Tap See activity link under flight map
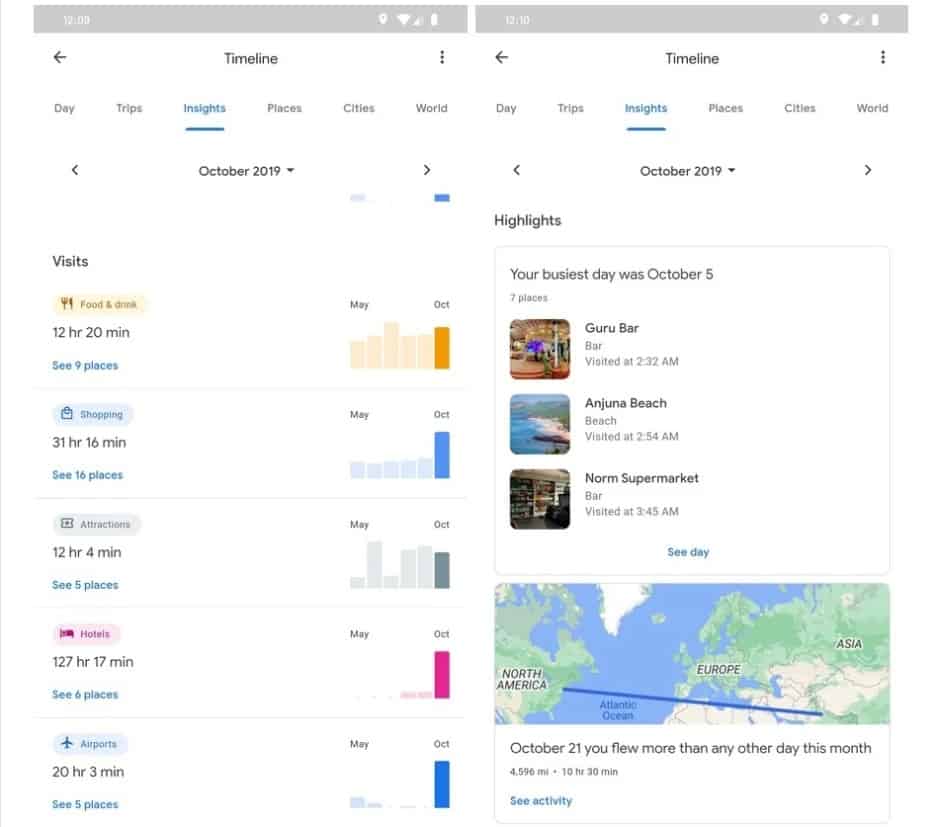This screenshot has height=827, width=940. click(x=541, y=801)
